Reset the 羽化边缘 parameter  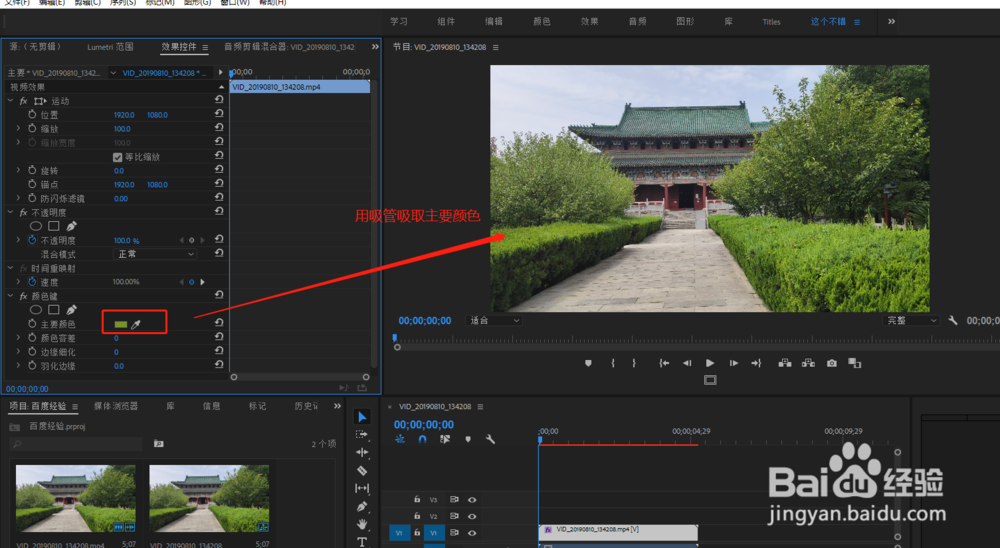tap(219, 366)
